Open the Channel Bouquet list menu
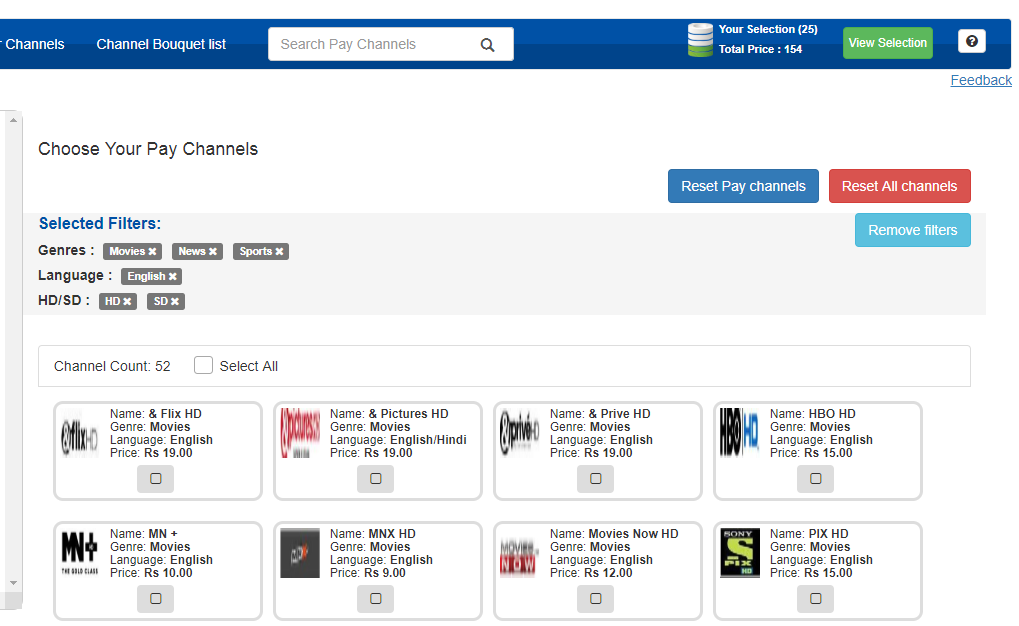The width and height of the screenshot is (1019, 626). point(161,44)
